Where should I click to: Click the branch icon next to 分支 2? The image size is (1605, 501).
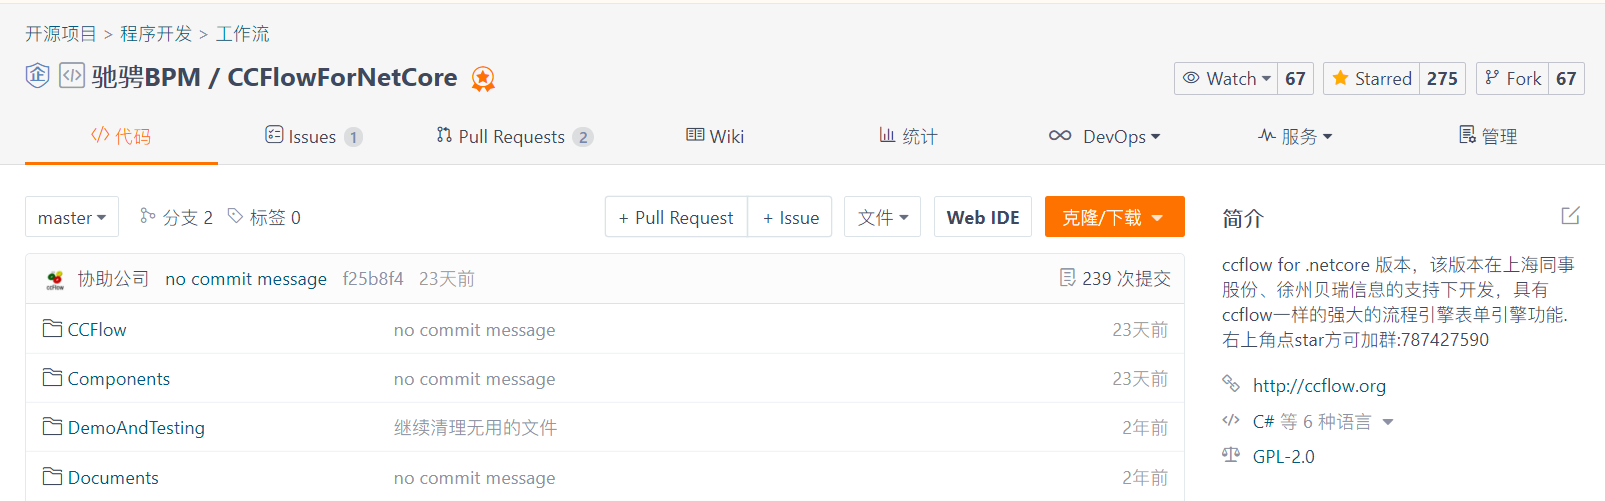(x=148, y=216)
